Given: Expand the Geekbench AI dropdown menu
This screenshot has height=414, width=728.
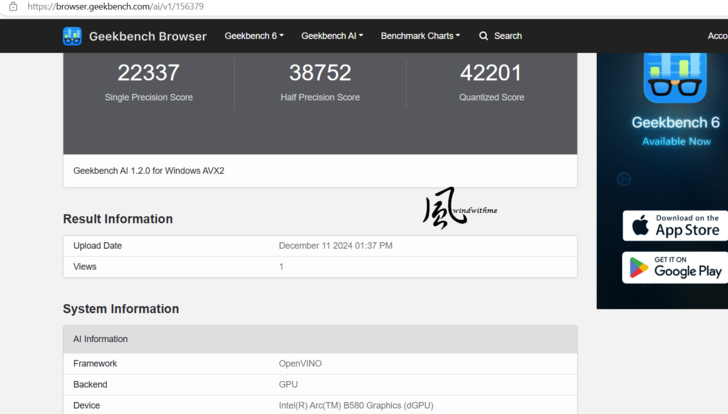Looking at the screenshot, I should tap(332, 36).
